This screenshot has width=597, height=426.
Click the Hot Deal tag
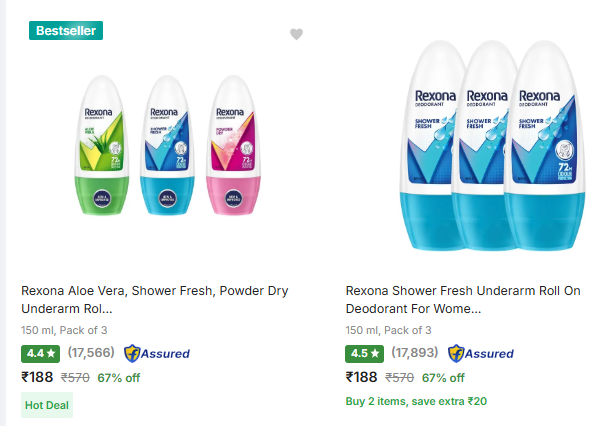tap(47, 405)
